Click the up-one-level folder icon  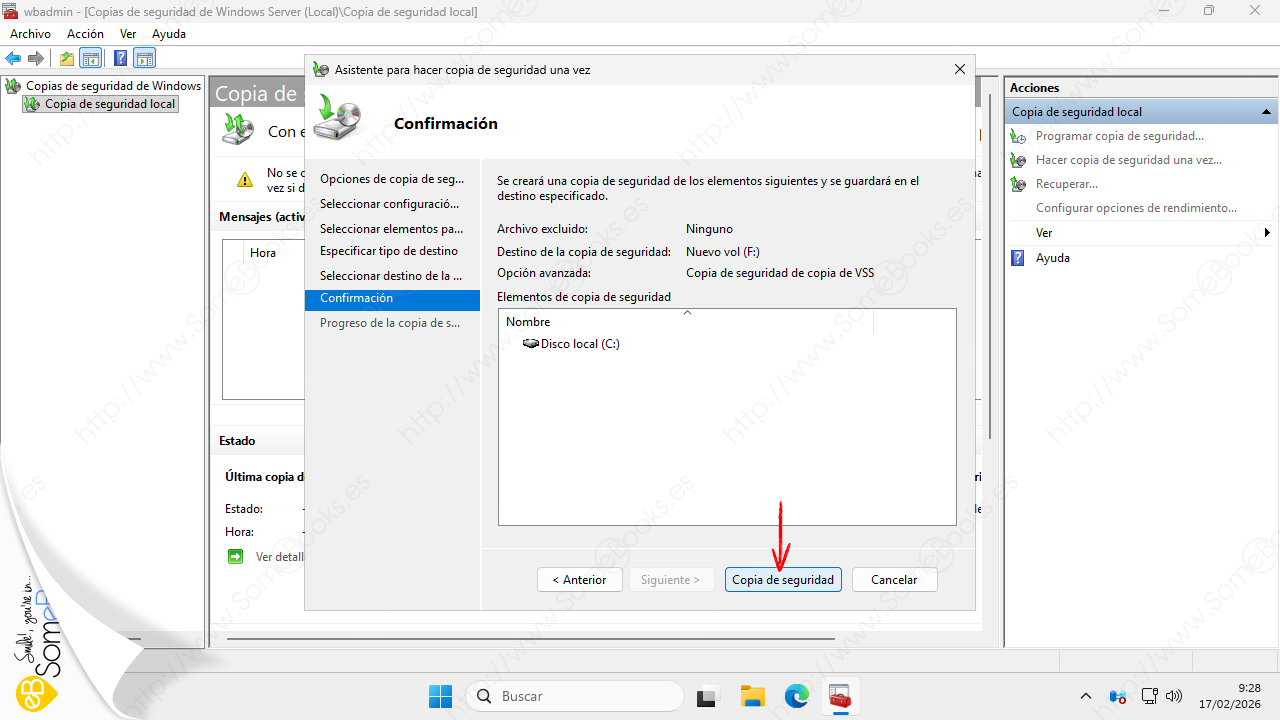click(x=67, y=58)
